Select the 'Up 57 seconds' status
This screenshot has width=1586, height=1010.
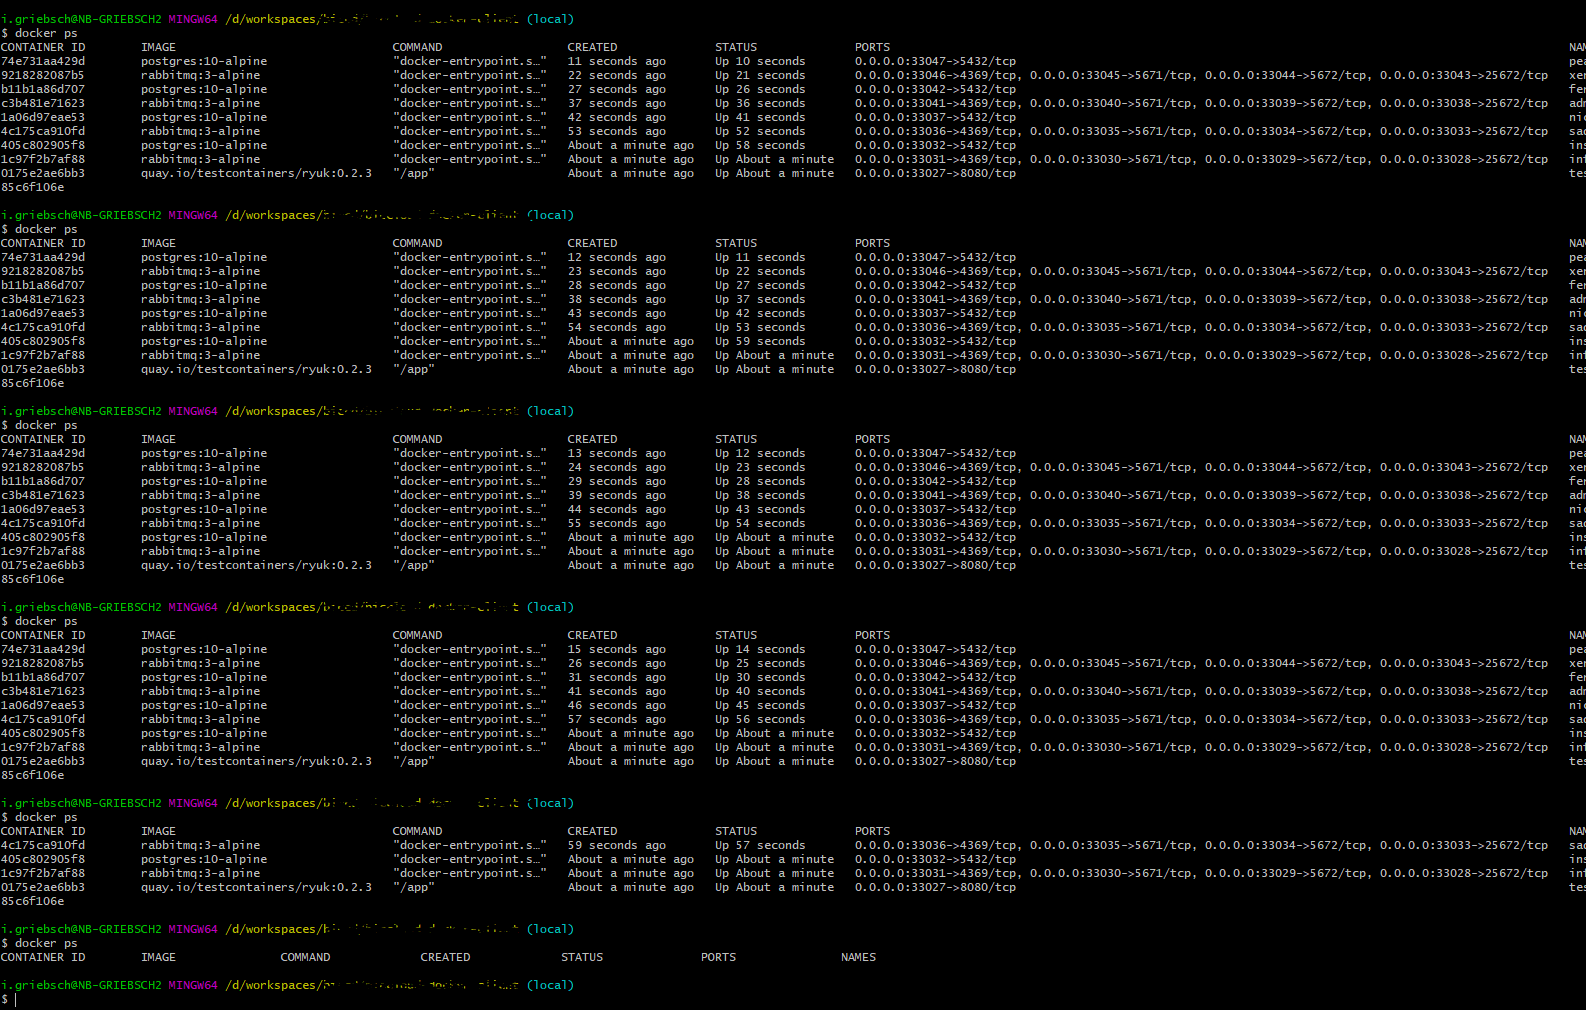click(760, 845)
